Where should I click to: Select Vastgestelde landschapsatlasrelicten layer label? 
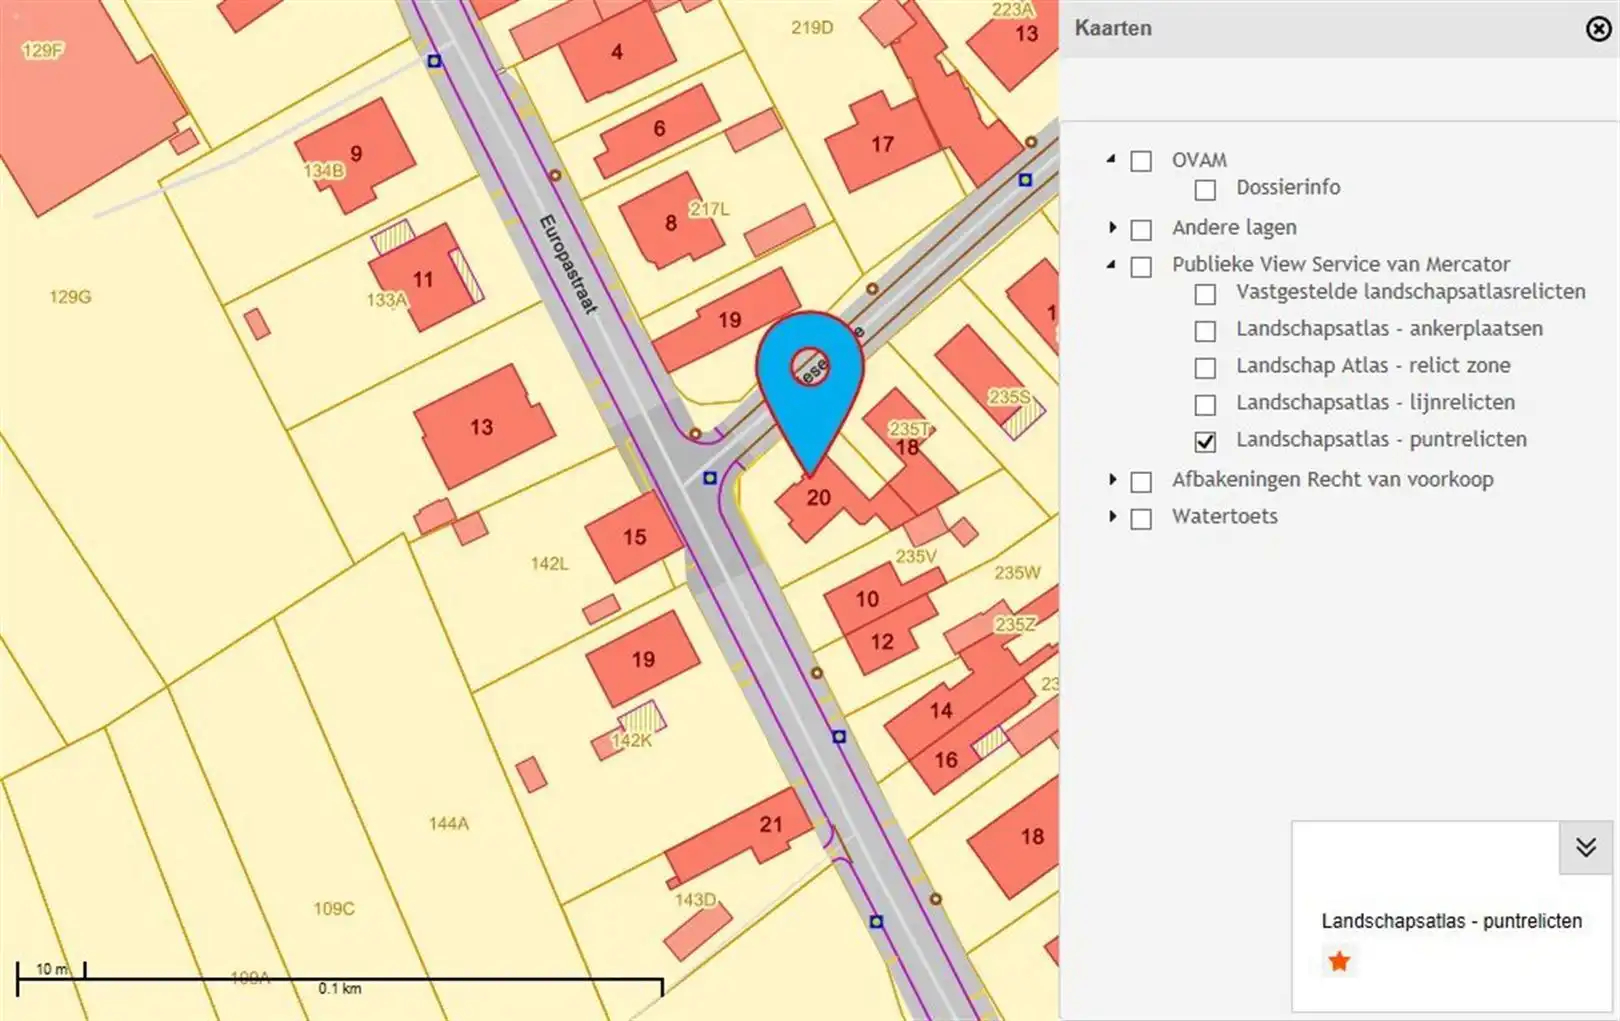click(x=1410, y=292)
